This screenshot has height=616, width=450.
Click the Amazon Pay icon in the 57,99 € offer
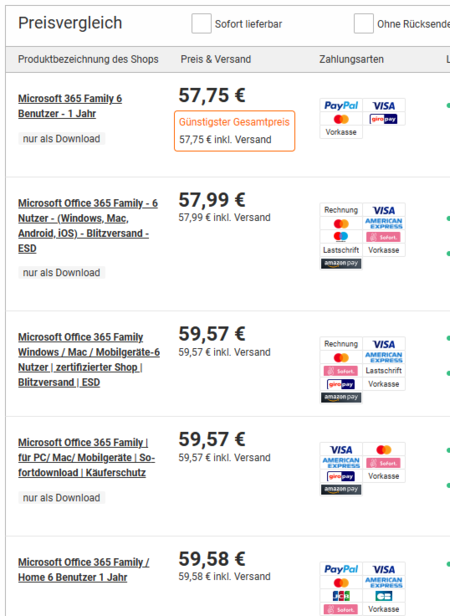pyautogui.click(x=341, y=263)
